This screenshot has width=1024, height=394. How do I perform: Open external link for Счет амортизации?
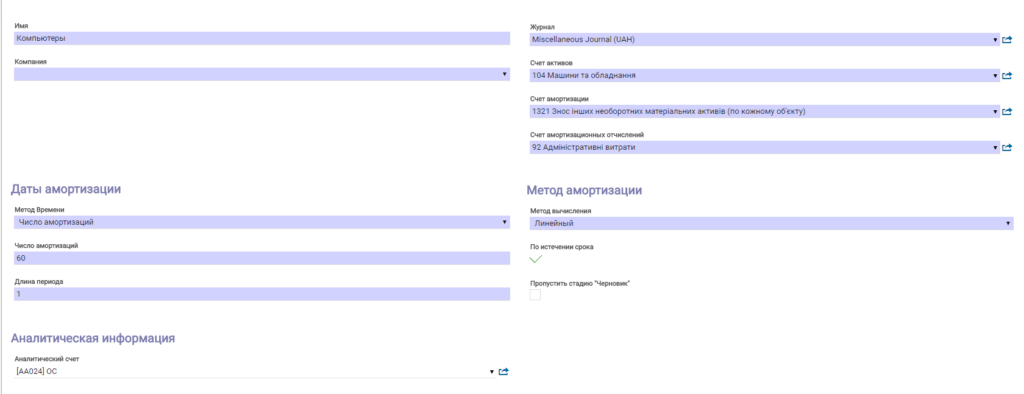tap(1008, 112)
